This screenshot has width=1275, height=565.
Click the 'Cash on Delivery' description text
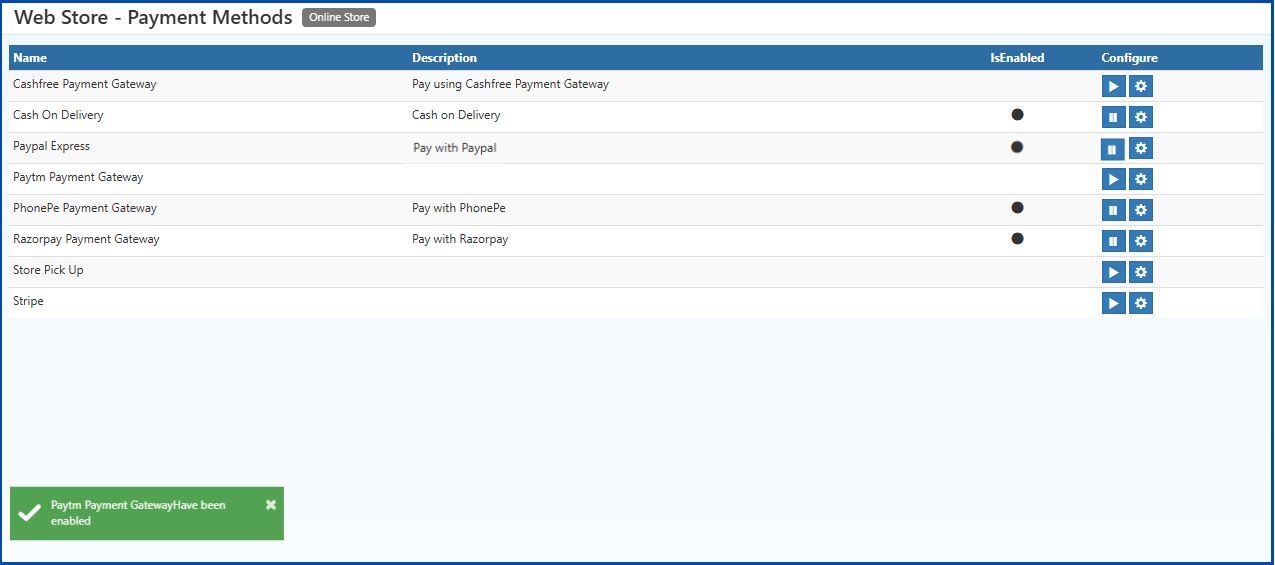click(x=456, y=116)
